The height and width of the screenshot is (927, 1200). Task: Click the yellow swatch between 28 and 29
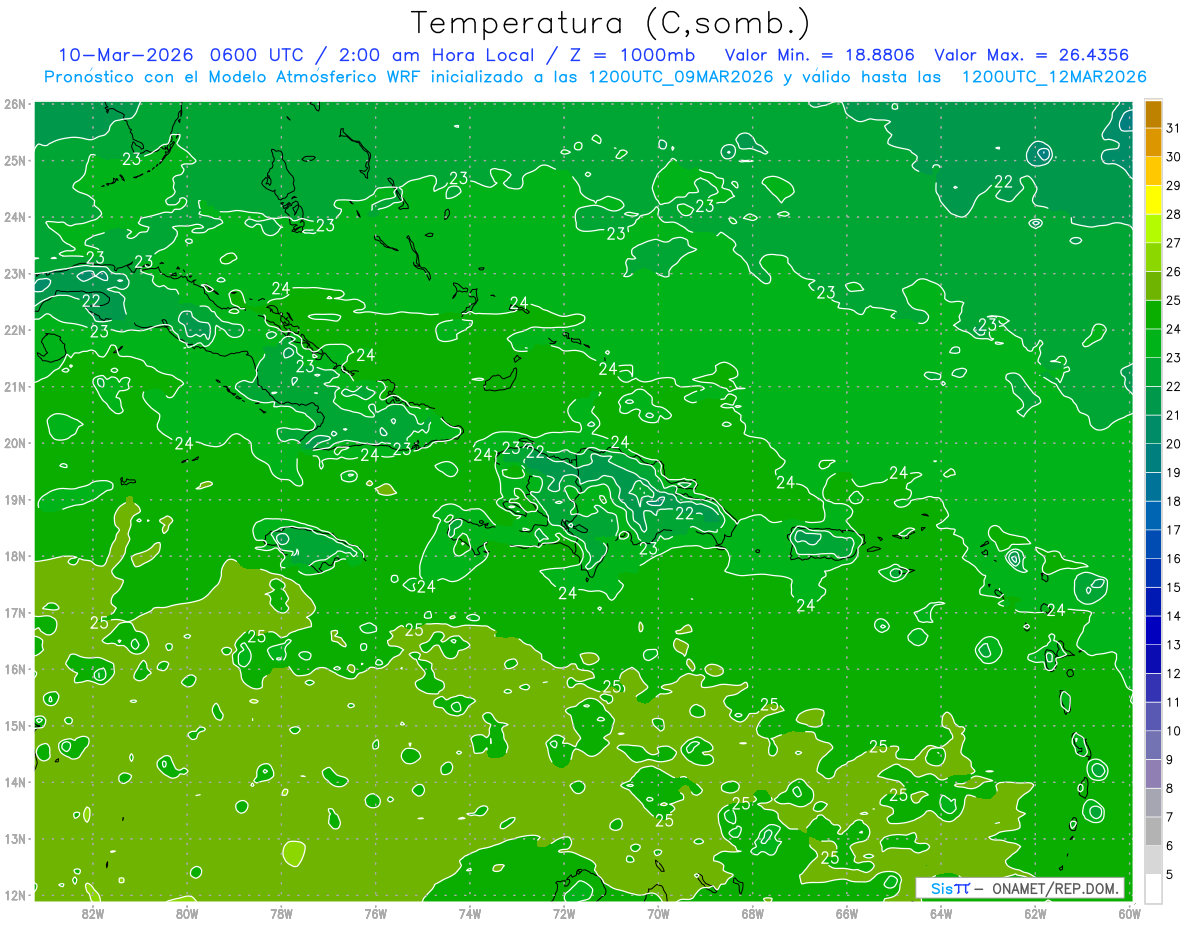coord(1153,199)
